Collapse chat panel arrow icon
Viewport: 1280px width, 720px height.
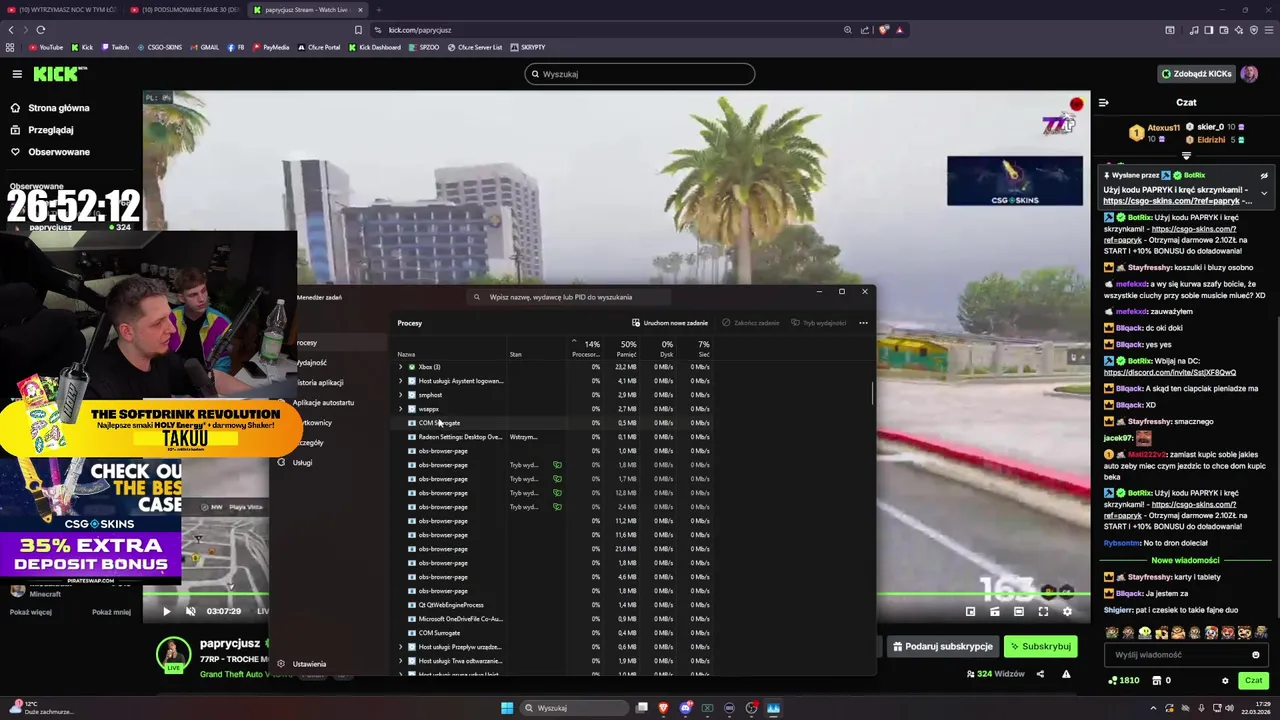pyautogui.click(x=1104, y=102)
